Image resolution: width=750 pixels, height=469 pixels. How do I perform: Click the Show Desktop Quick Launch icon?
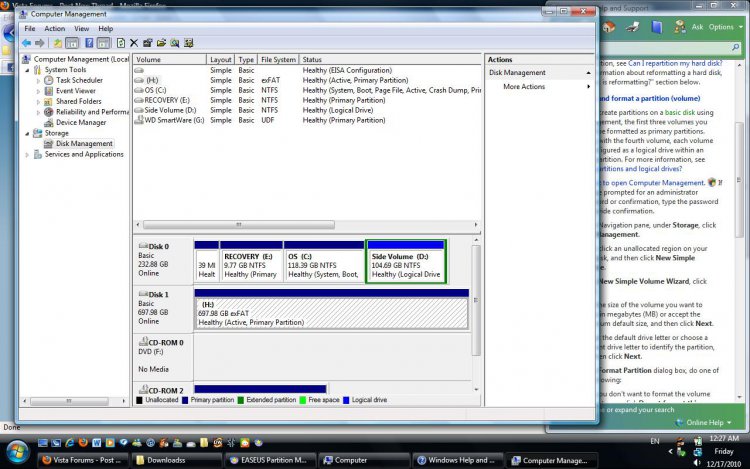point(43,443)
